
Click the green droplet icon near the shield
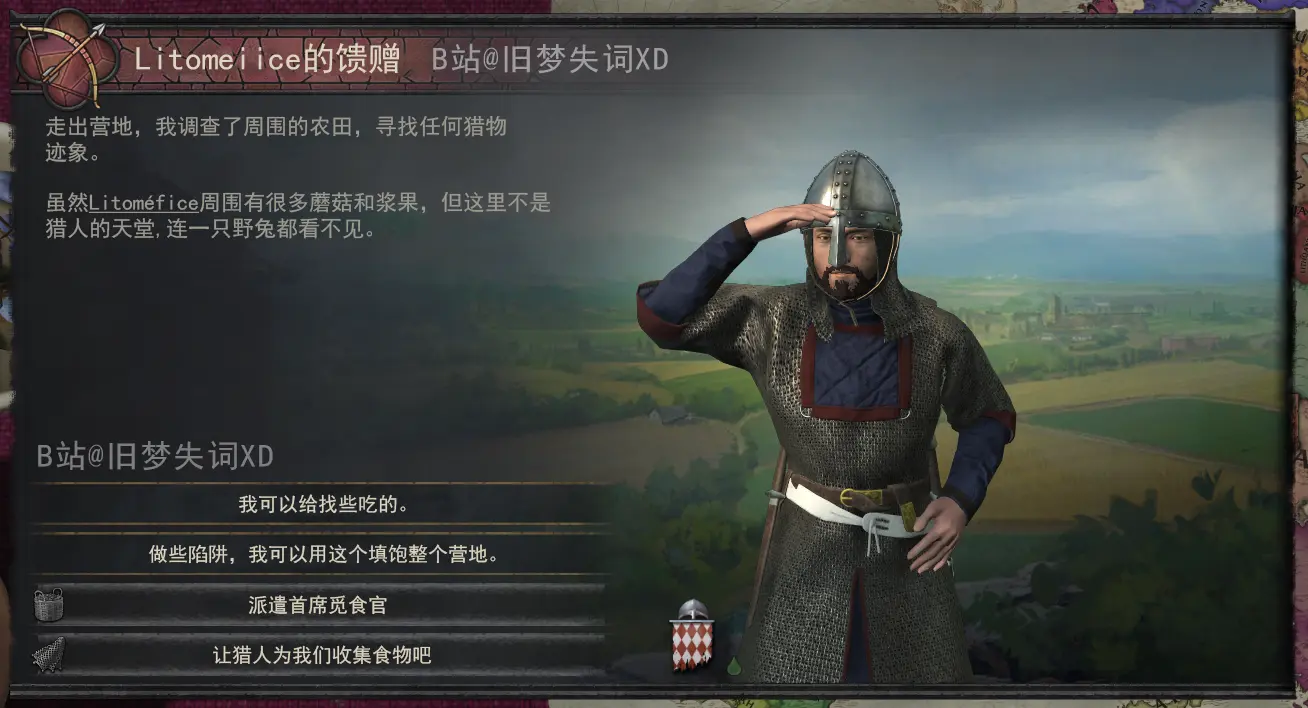pyautogui.click(x=734, y=665)
